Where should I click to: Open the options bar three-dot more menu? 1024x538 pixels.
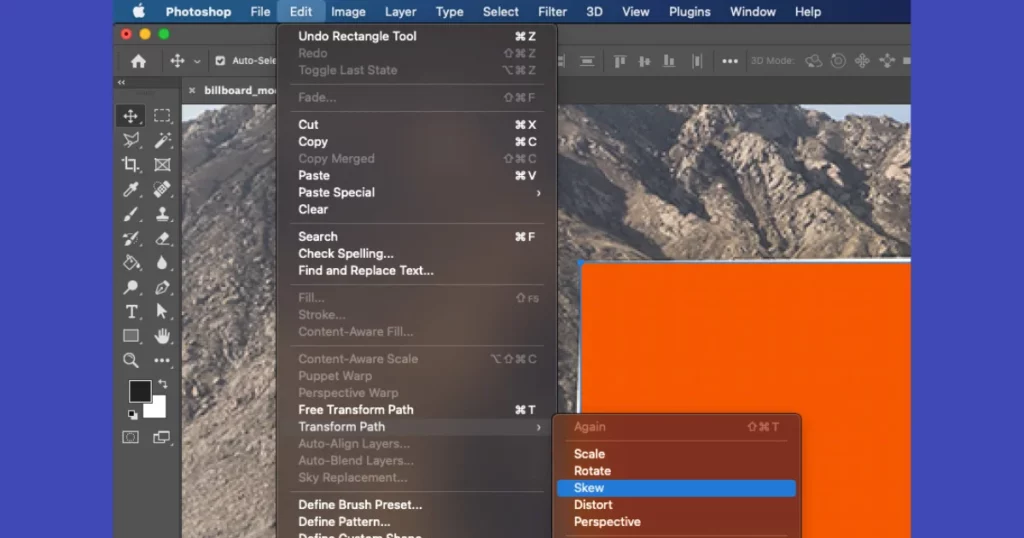pyautogui.click(x=729, y=61)
